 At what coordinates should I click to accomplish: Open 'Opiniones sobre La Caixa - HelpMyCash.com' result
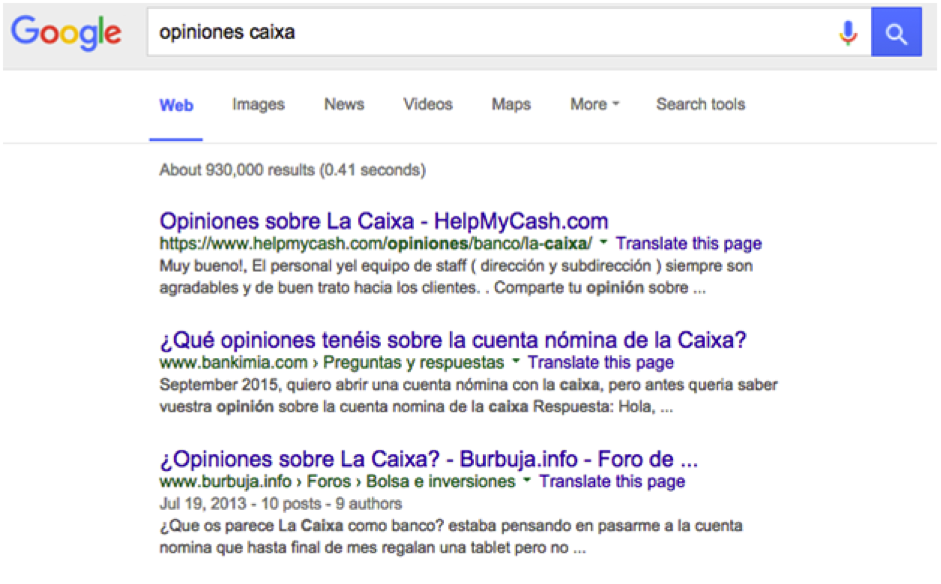click(383, 221)
